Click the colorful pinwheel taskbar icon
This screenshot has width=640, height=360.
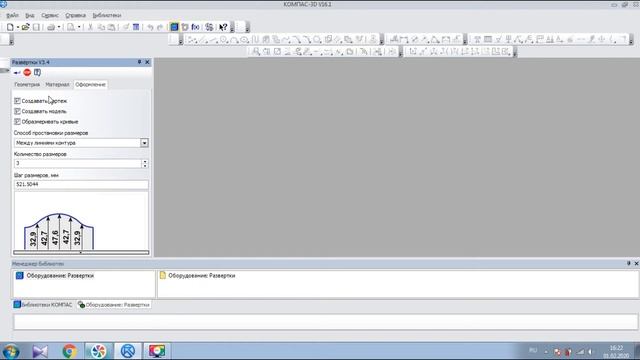click(x=98, y=351)
